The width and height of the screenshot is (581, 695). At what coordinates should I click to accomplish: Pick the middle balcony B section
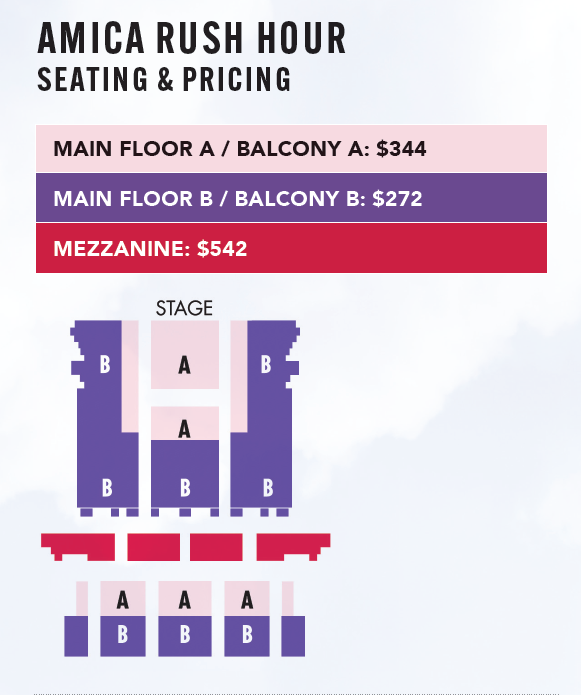(x=185, y=636)
